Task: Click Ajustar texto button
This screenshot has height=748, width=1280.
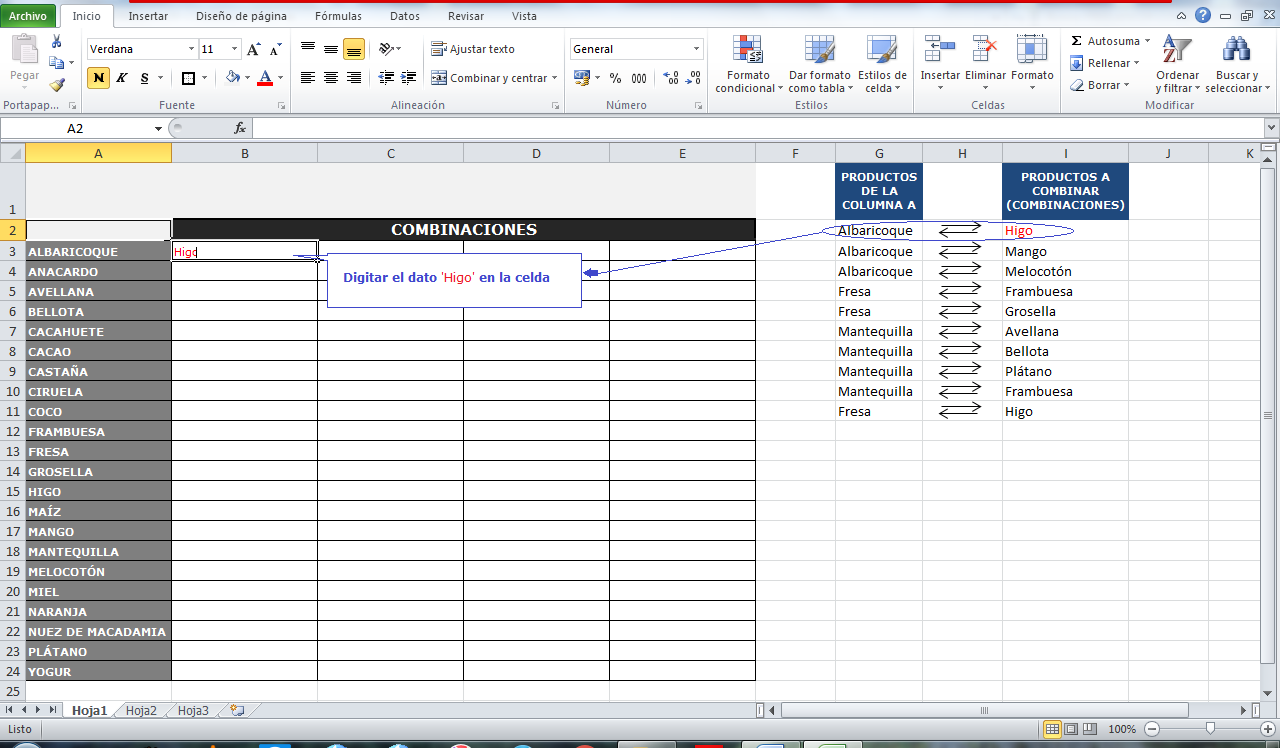Action: point(473,49)
